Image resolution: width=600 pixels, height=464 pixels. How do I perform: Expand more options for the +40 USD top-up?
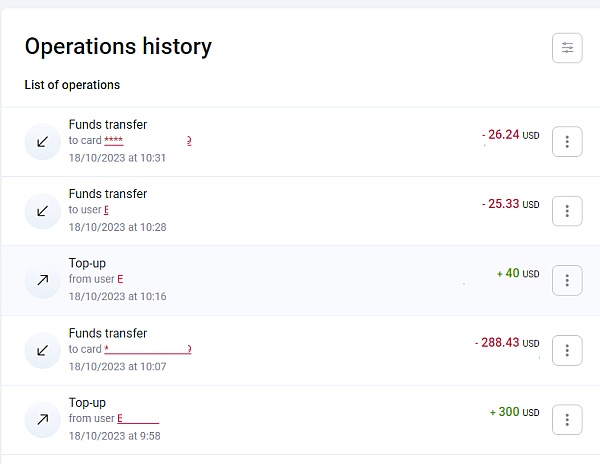567,281
